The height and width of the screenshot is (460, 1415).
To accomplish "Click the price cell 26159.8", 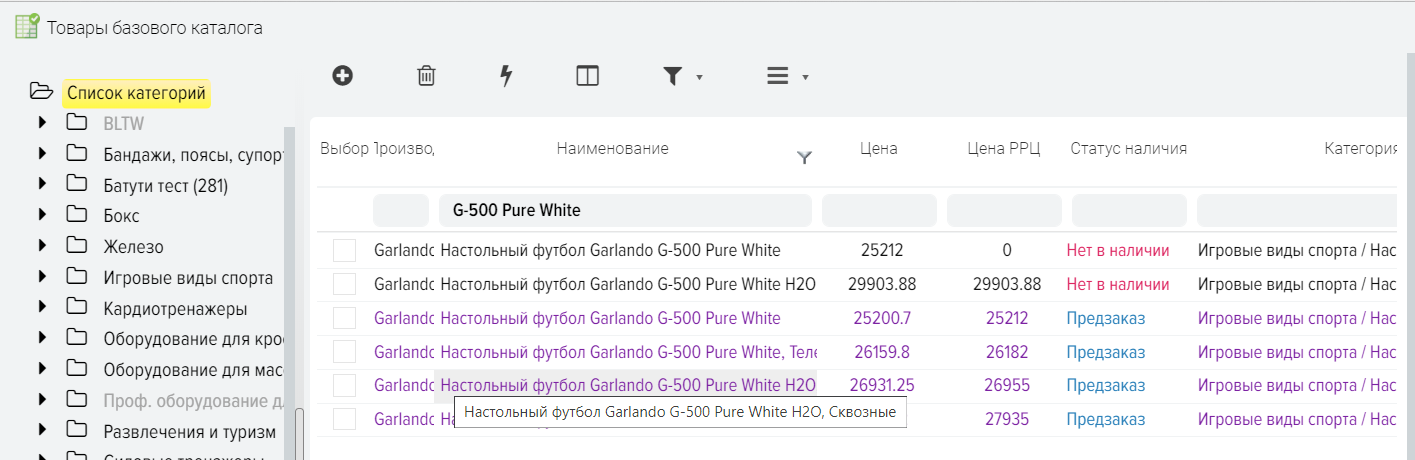I will pyautogui.click(x=882, y=352).
